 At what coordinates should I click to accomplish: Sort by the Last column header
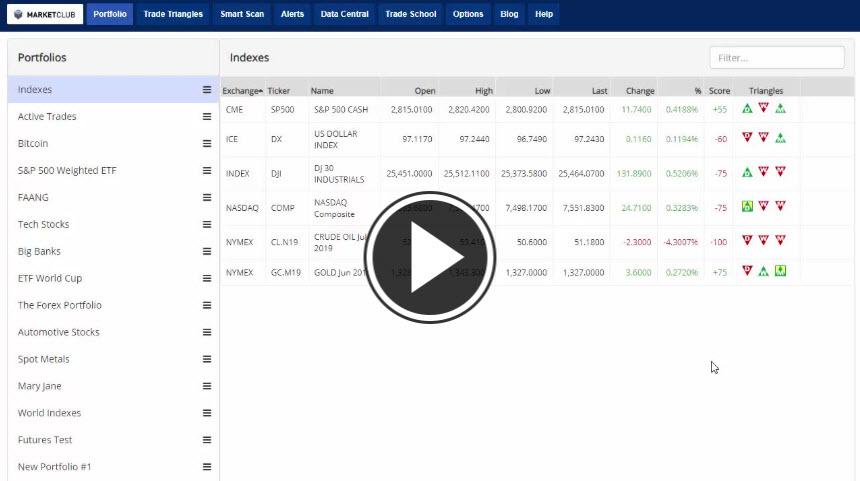599,90
